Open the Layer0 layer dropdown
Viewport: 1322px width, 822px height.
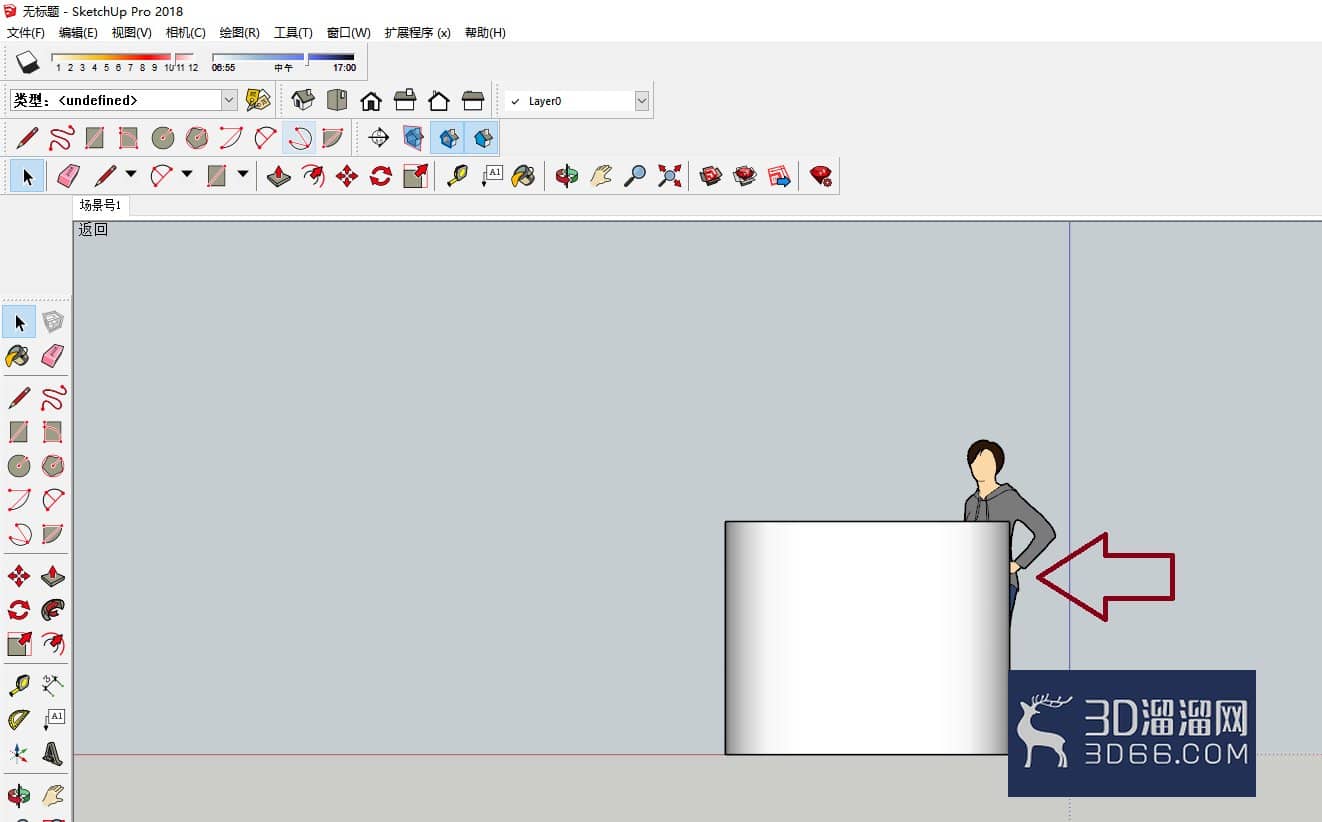pos(642,101)
